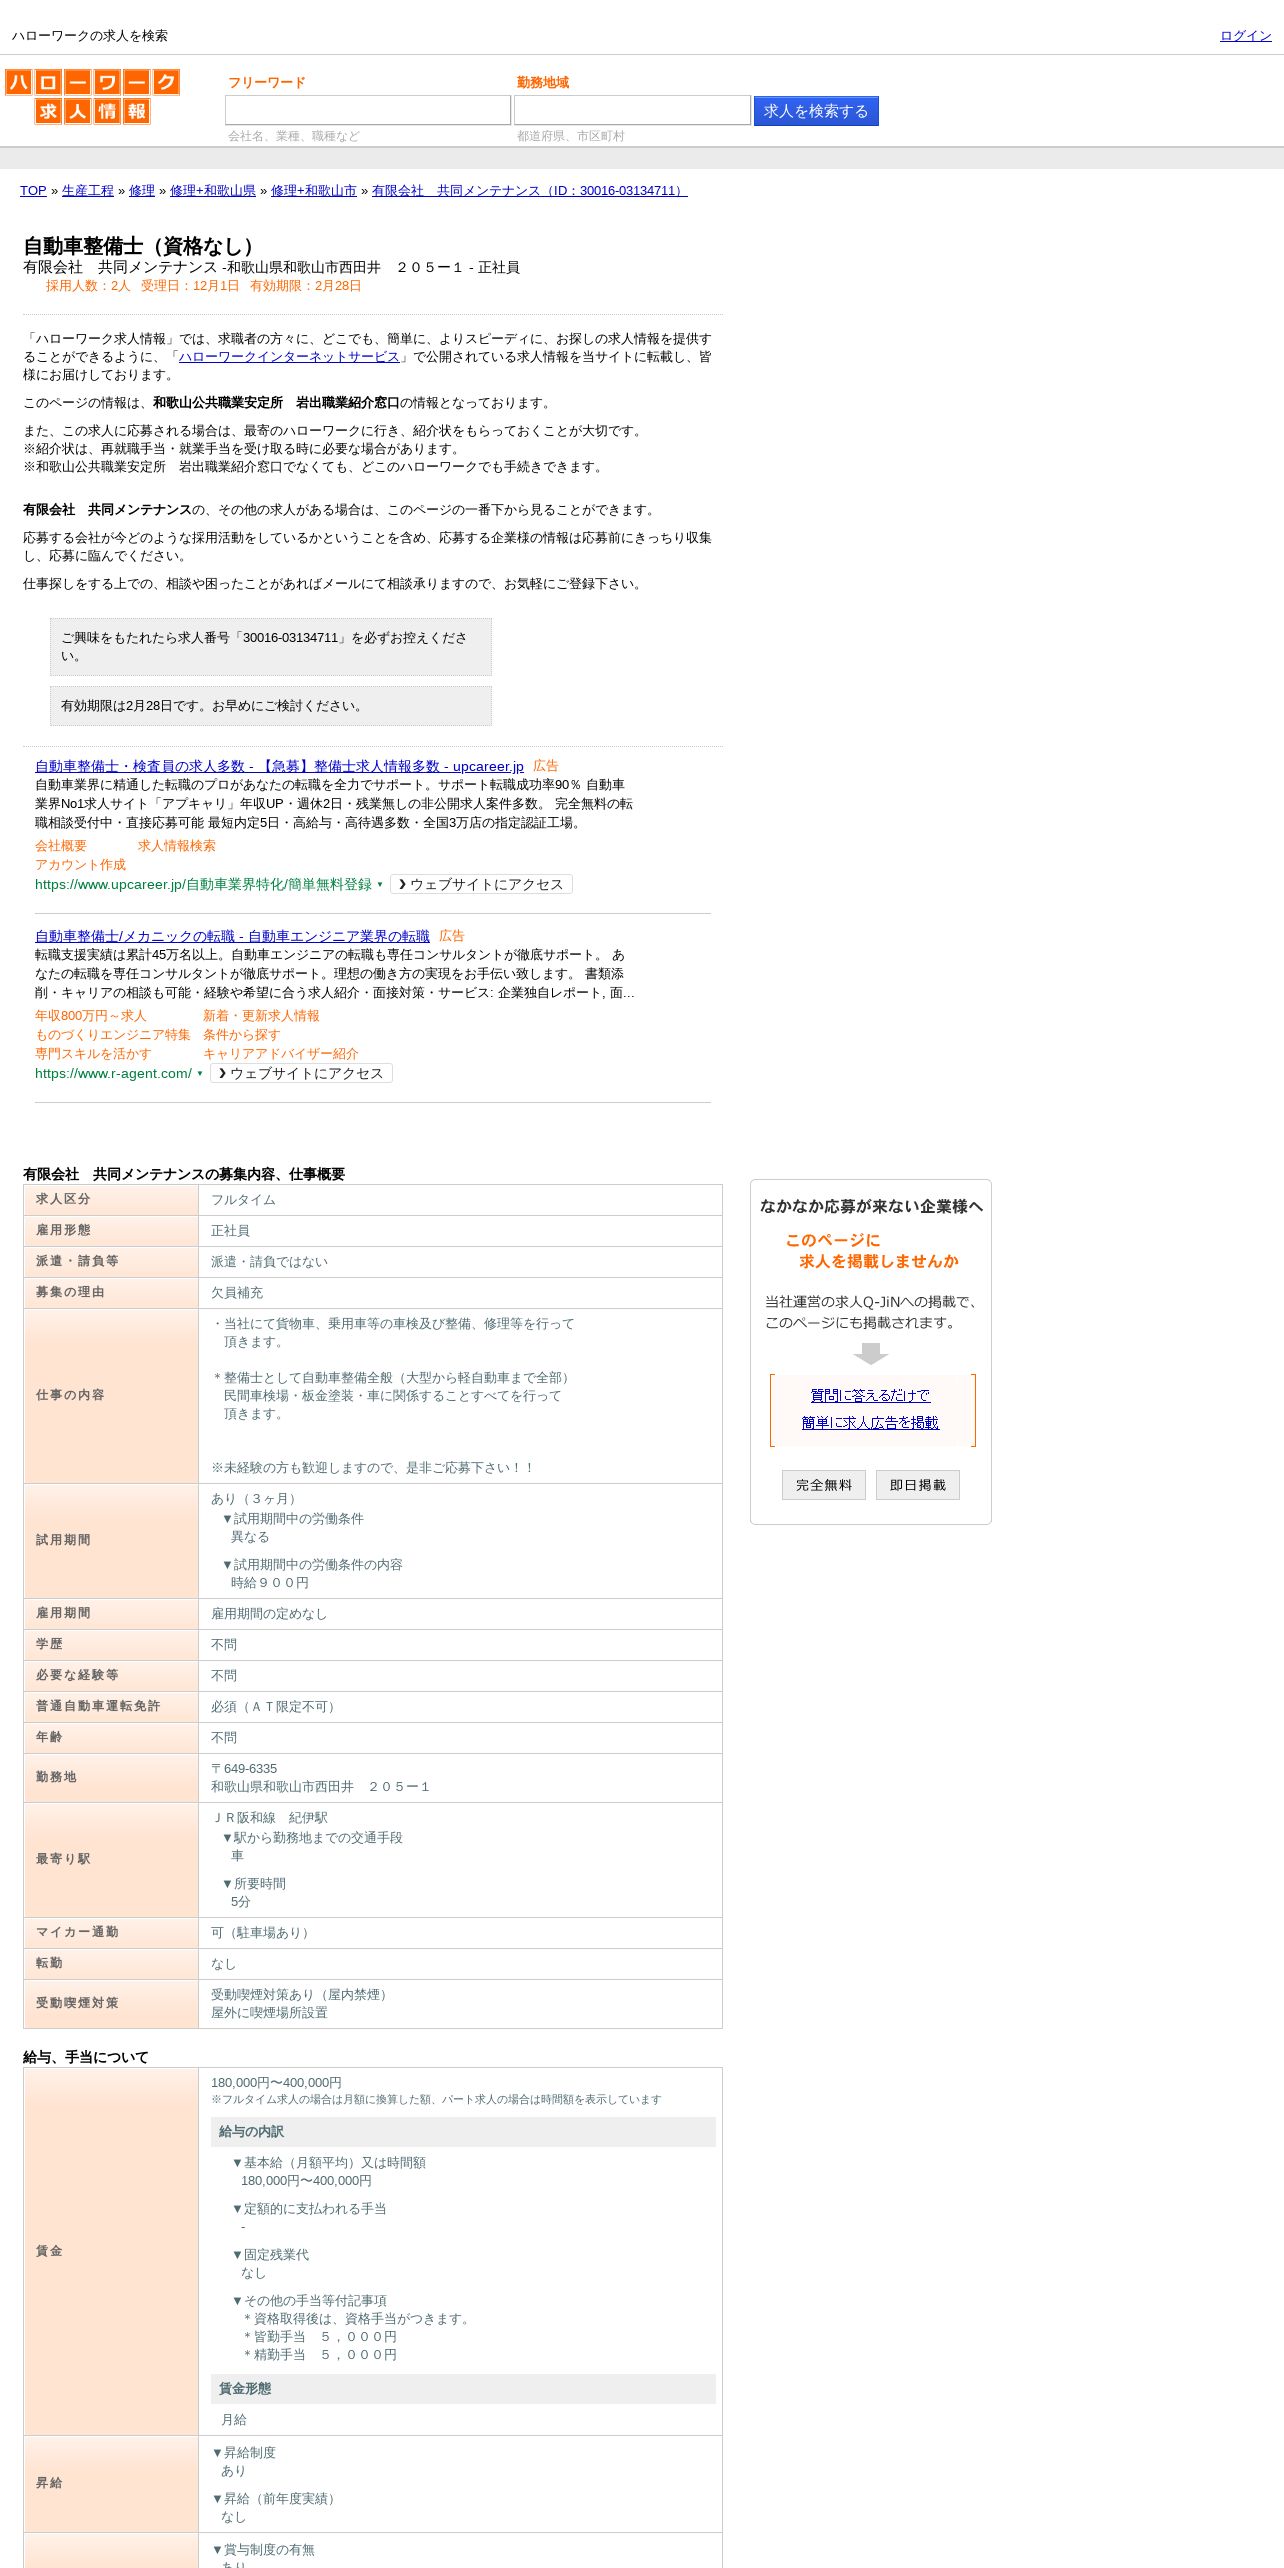Image resolution: width=1284 pixels, height=2568 pixels.
Task: Click the キャリアアドバイザー紹介 sitelink
Action: coord(281,1054)
